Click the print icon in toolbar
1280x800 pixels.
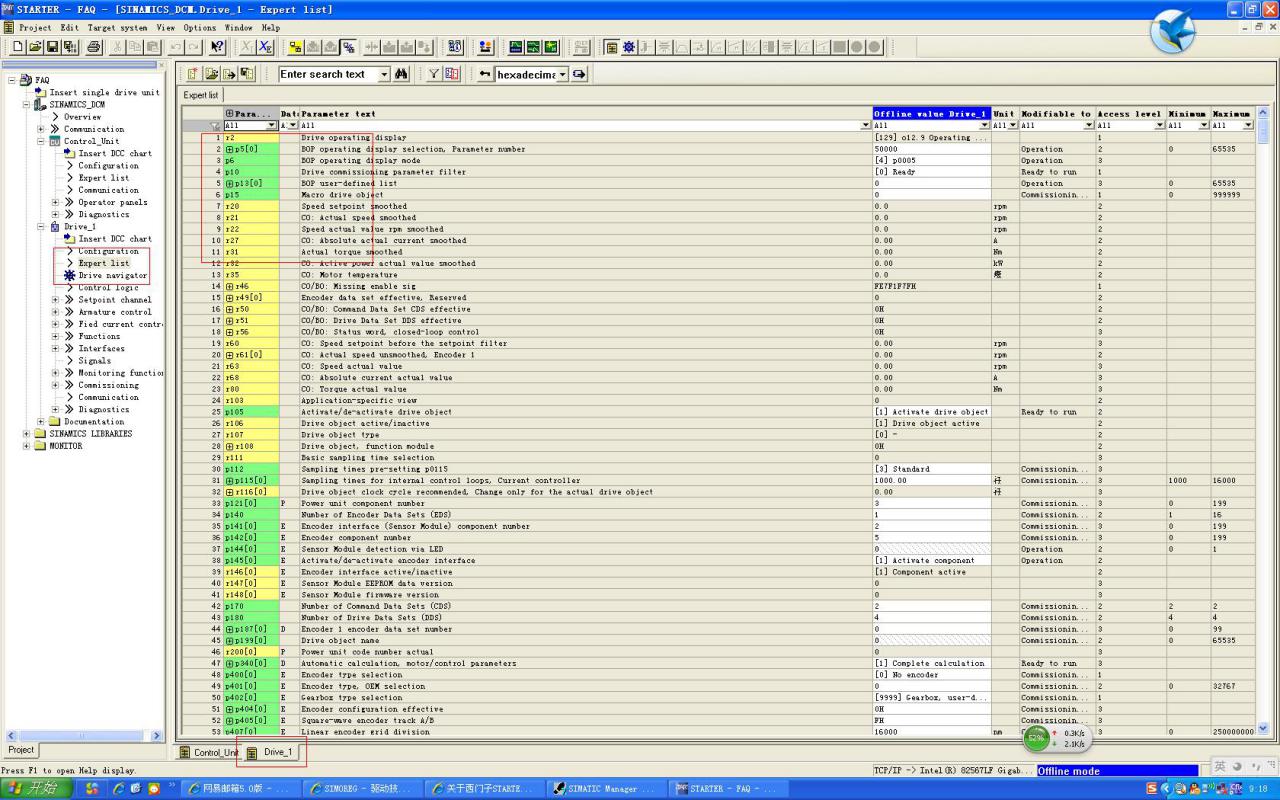pyautogui.click(x=93, y=47)
